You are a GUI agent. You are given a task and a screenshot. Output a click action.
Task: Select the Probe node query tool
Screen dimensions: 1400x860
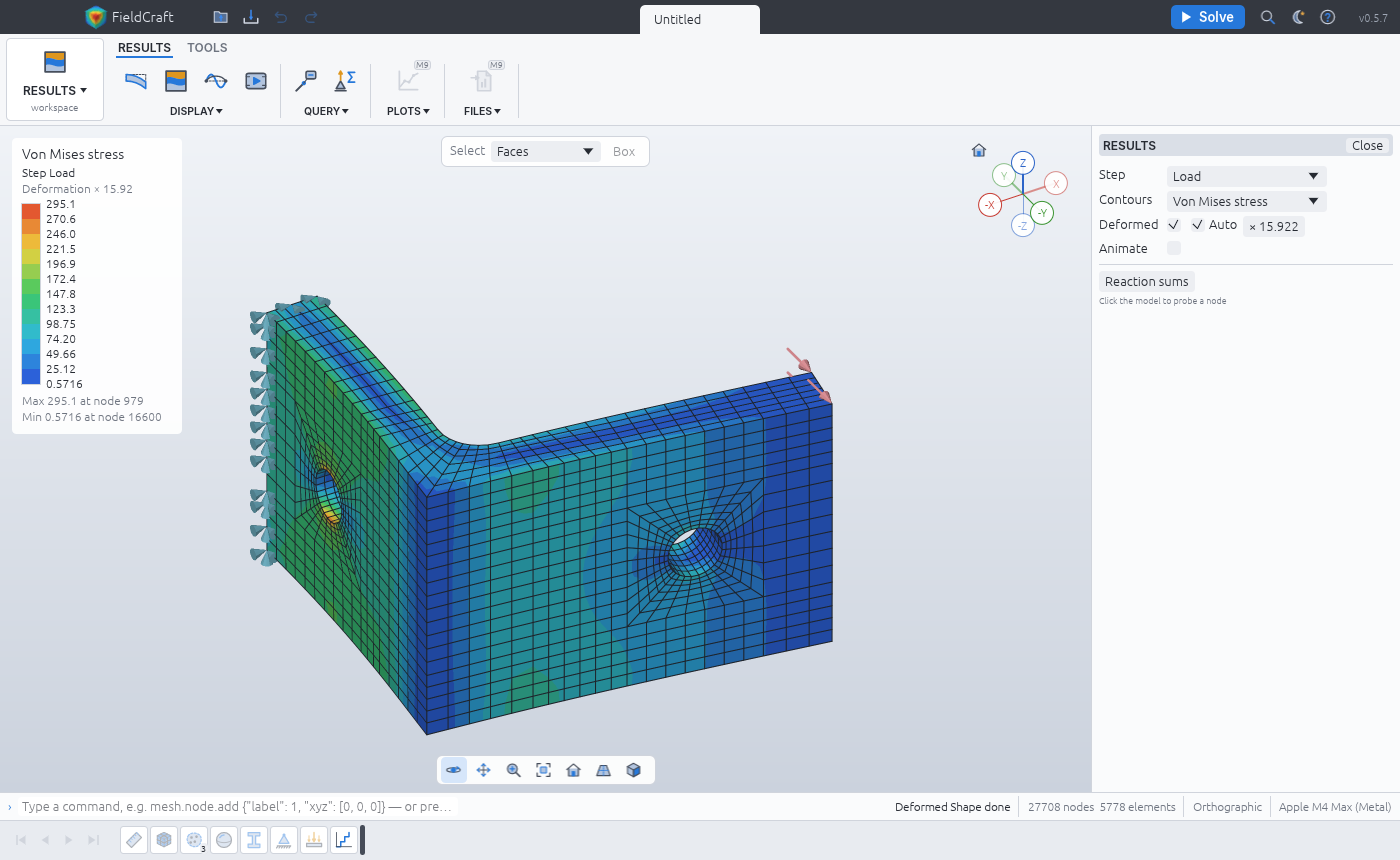point(306,81)
